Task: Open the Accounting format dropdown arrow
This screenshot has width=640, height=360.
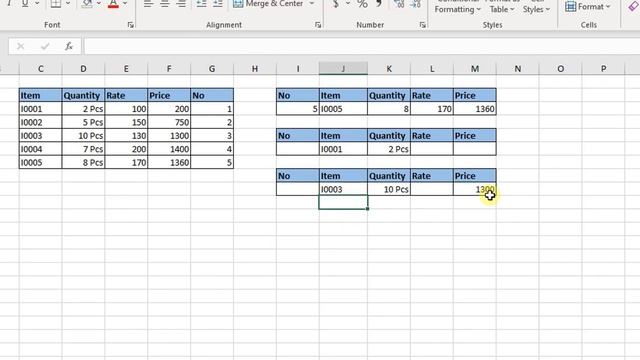Action: [x=348, y=4]
